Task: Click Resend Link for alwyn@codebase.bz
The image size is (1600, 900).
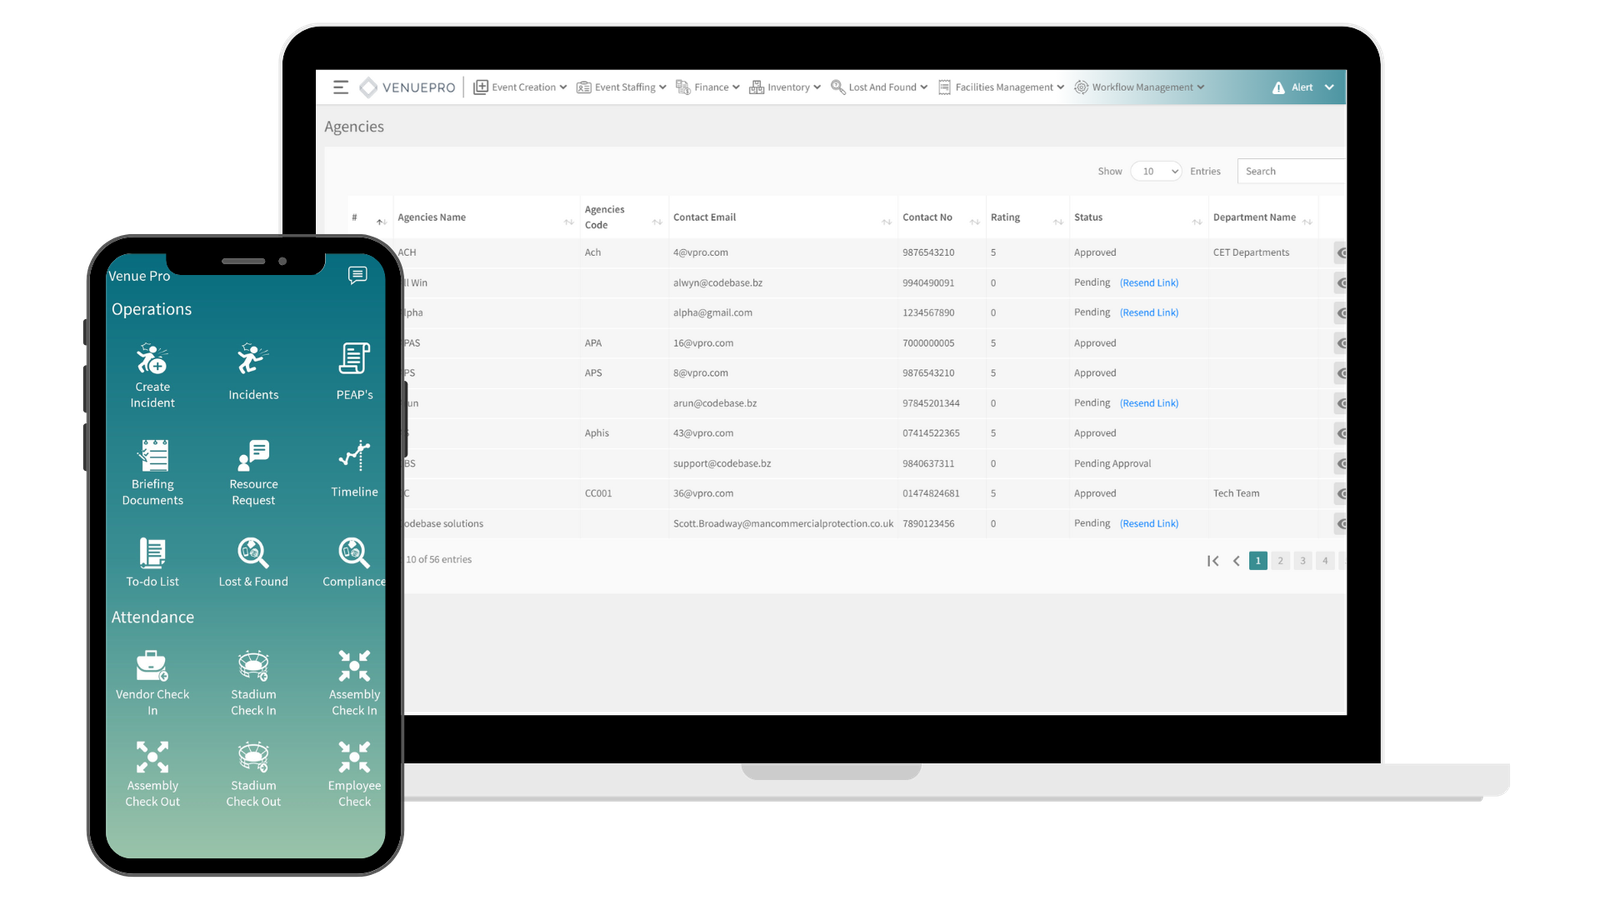Action: 1149,283
